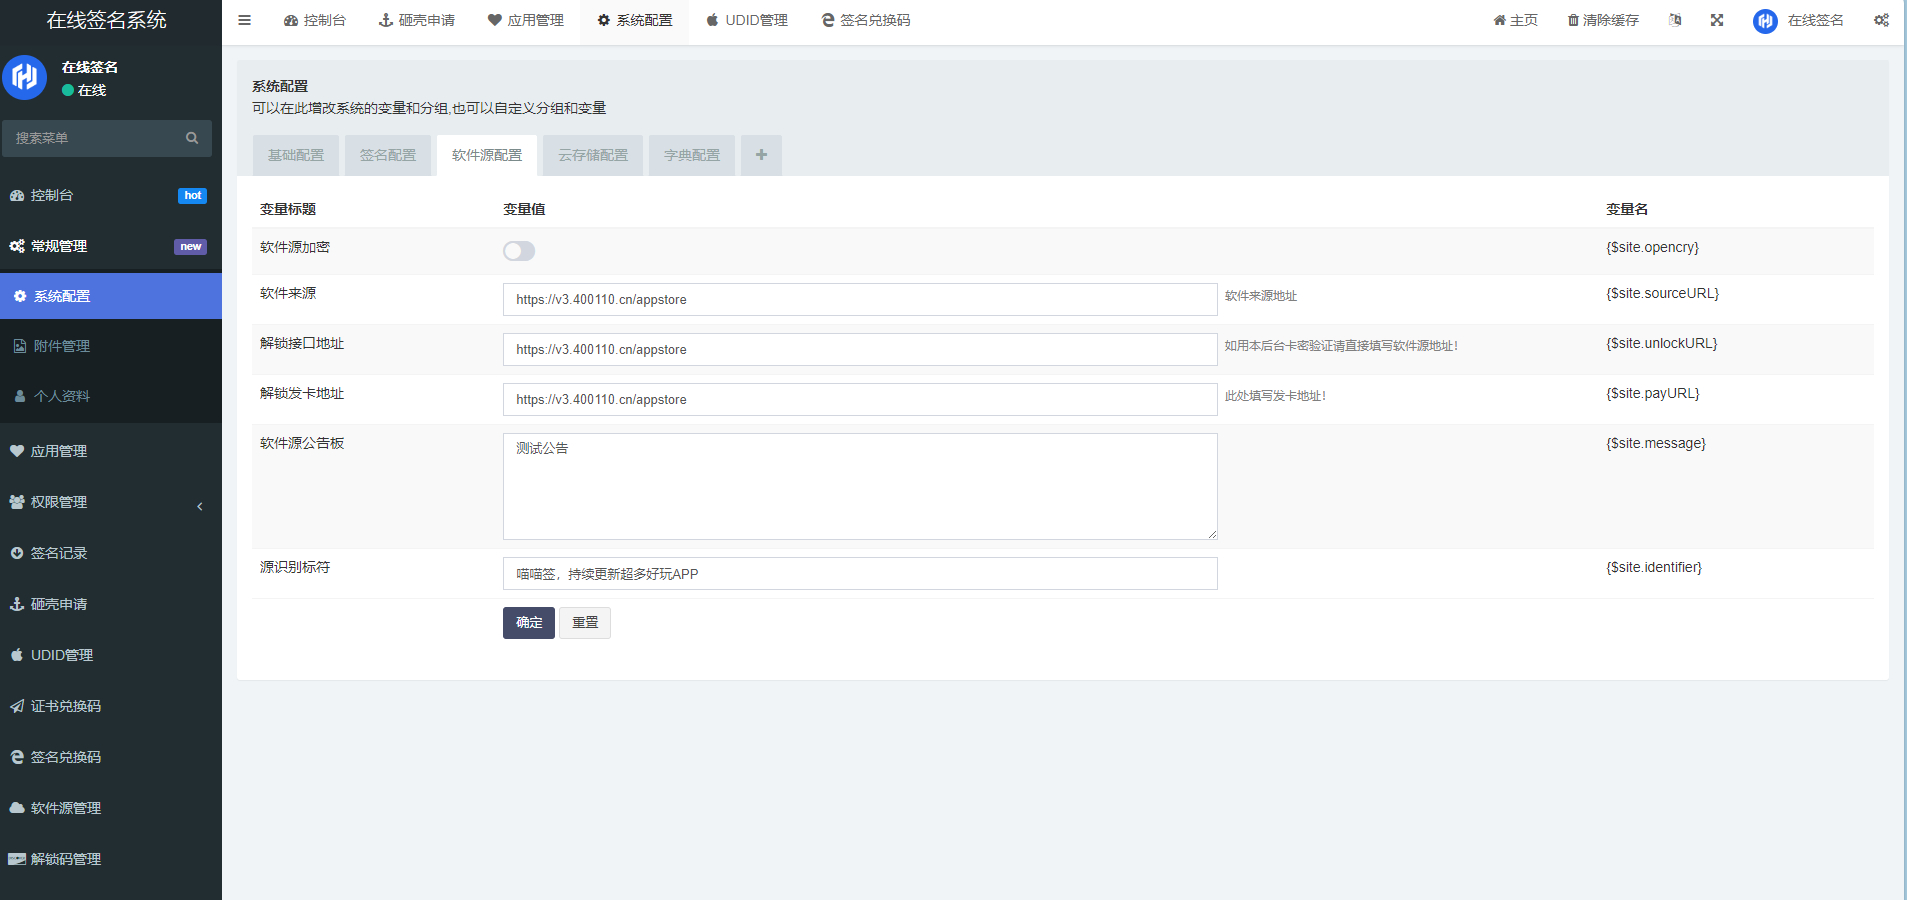Click the 确定 submit button
Screen dimensions: 1907x900
tap(528, 623)
